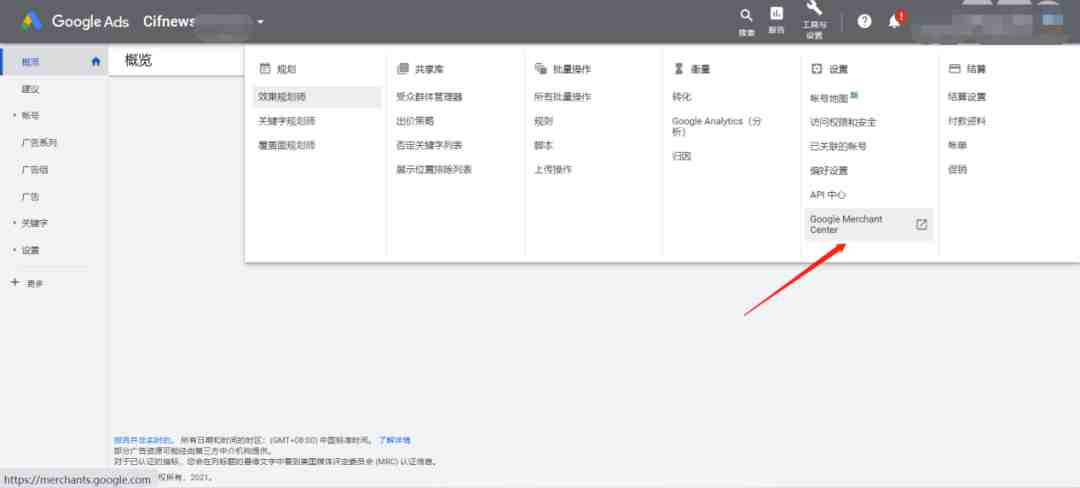Open 建议 in the left sidebar
Viewport: 1080px width, 488px height.
[30, 89]
